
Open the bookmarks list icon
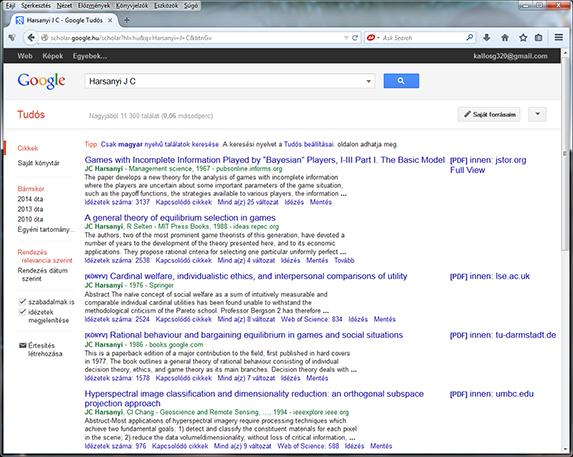pyautogui.click(x=539, y=38)
